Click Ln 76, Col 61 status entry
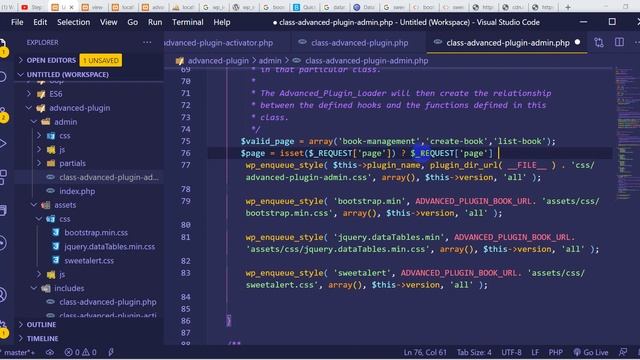 425,353
